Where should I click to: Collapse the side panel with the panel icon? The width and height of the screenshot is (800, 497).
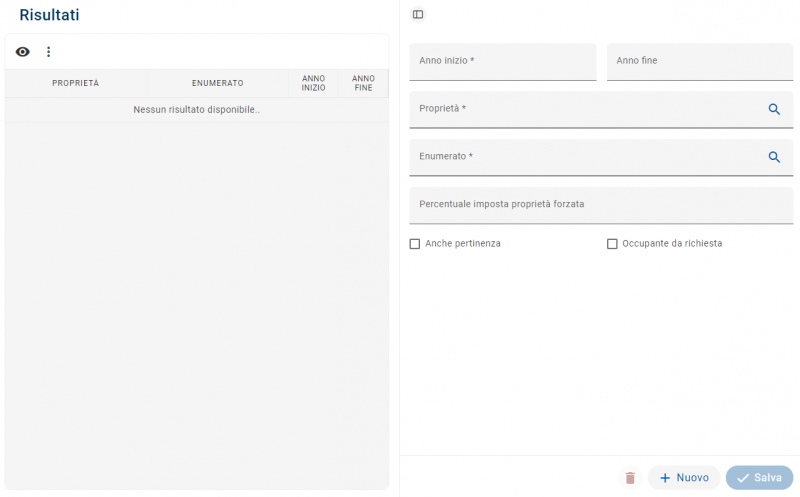coord(418,15)
